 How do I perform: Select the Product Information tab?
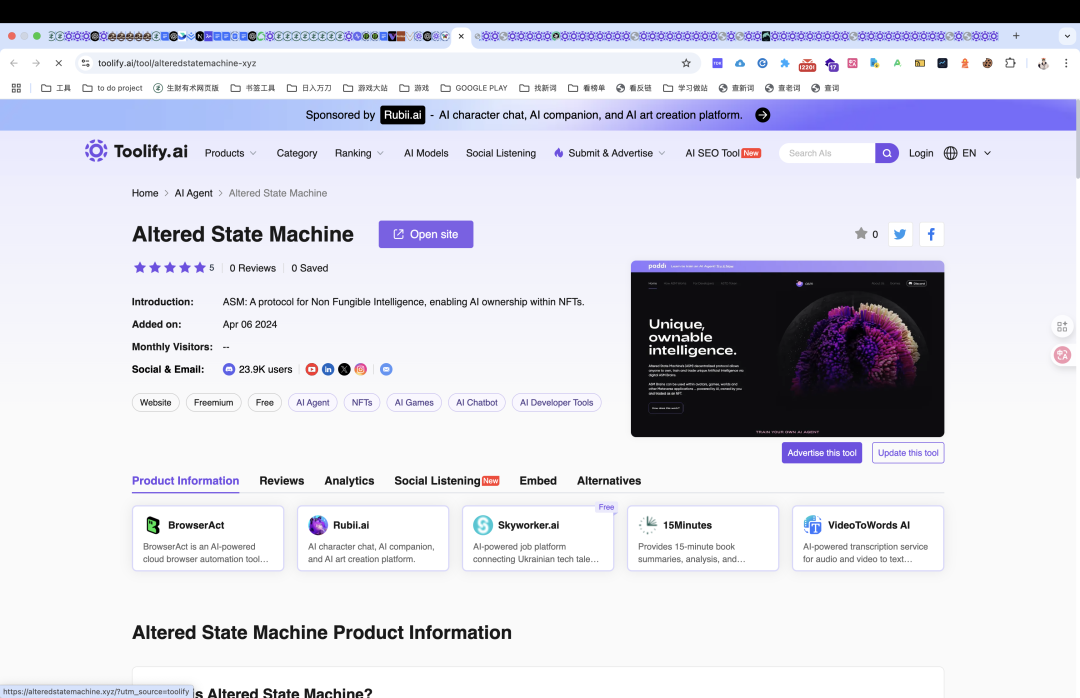tap(185, 481)
